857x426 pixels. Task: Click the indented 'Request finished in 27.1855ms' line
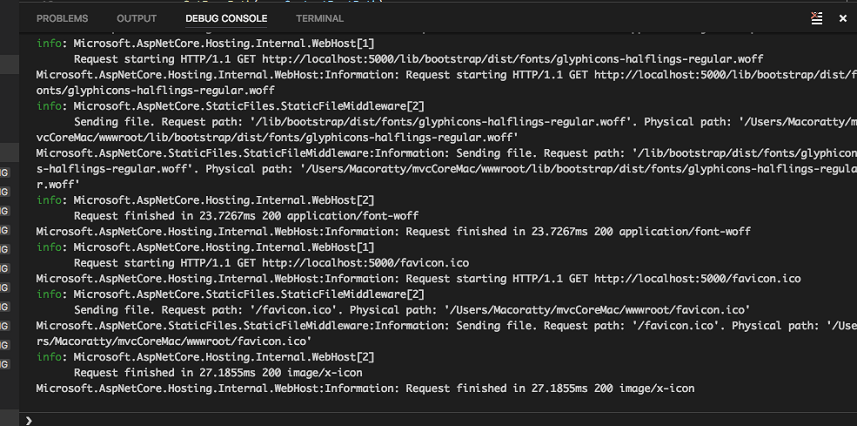[218, 373]
